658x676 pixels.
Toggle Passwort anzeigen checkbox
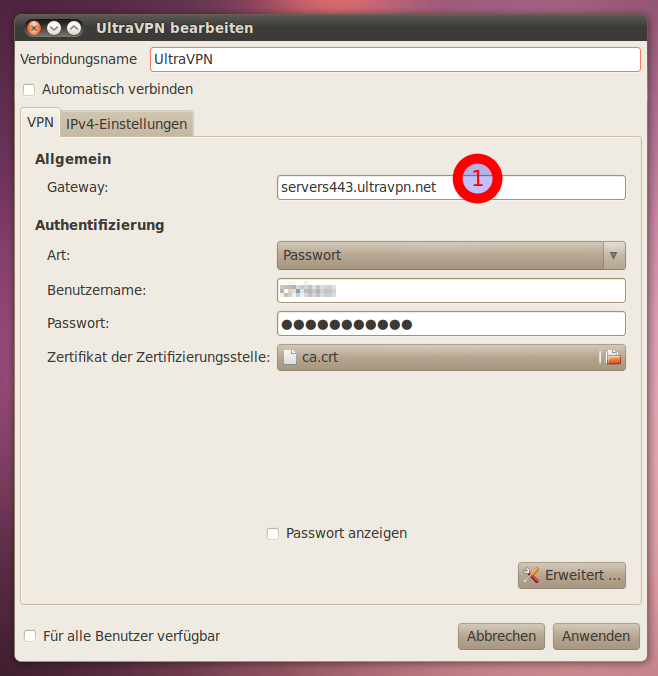(x=273, y=534)
